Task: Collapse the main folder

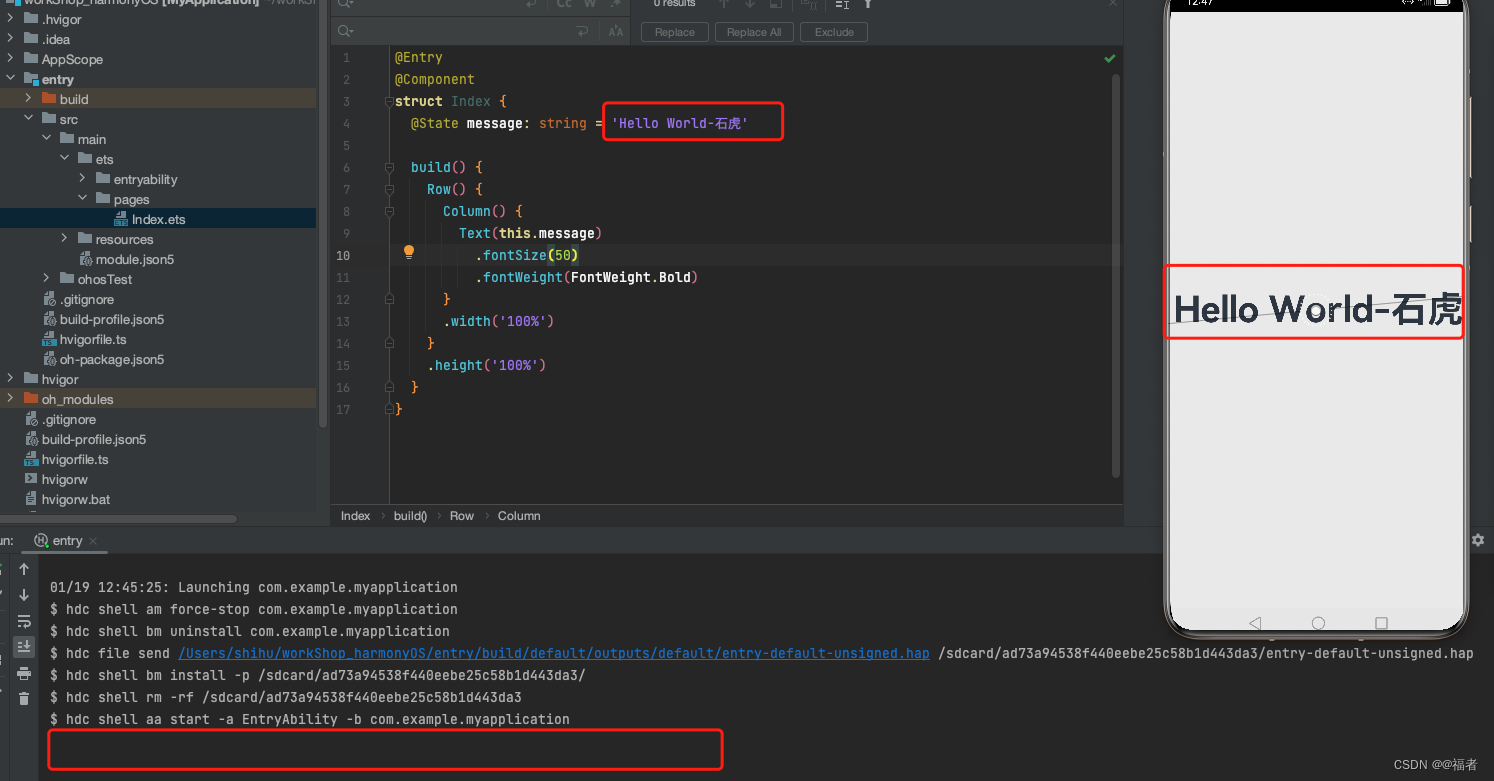Action: click(x=46, y=138)
